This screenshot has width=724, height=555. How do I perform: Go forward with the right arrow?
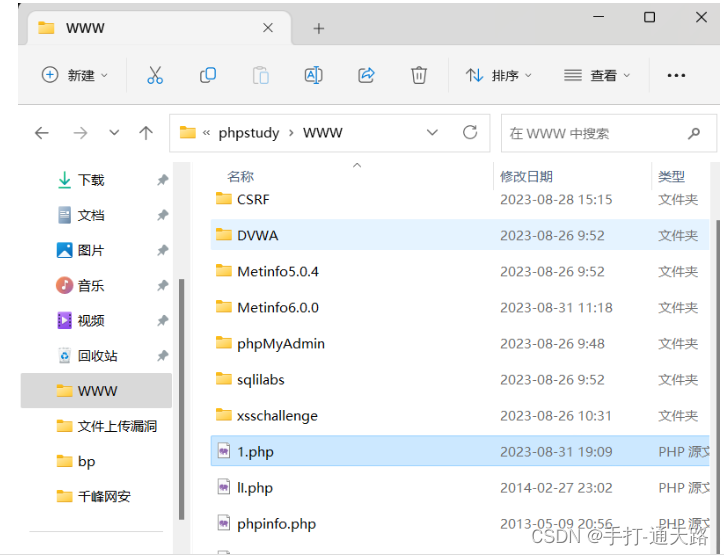(x=80, y=133)
